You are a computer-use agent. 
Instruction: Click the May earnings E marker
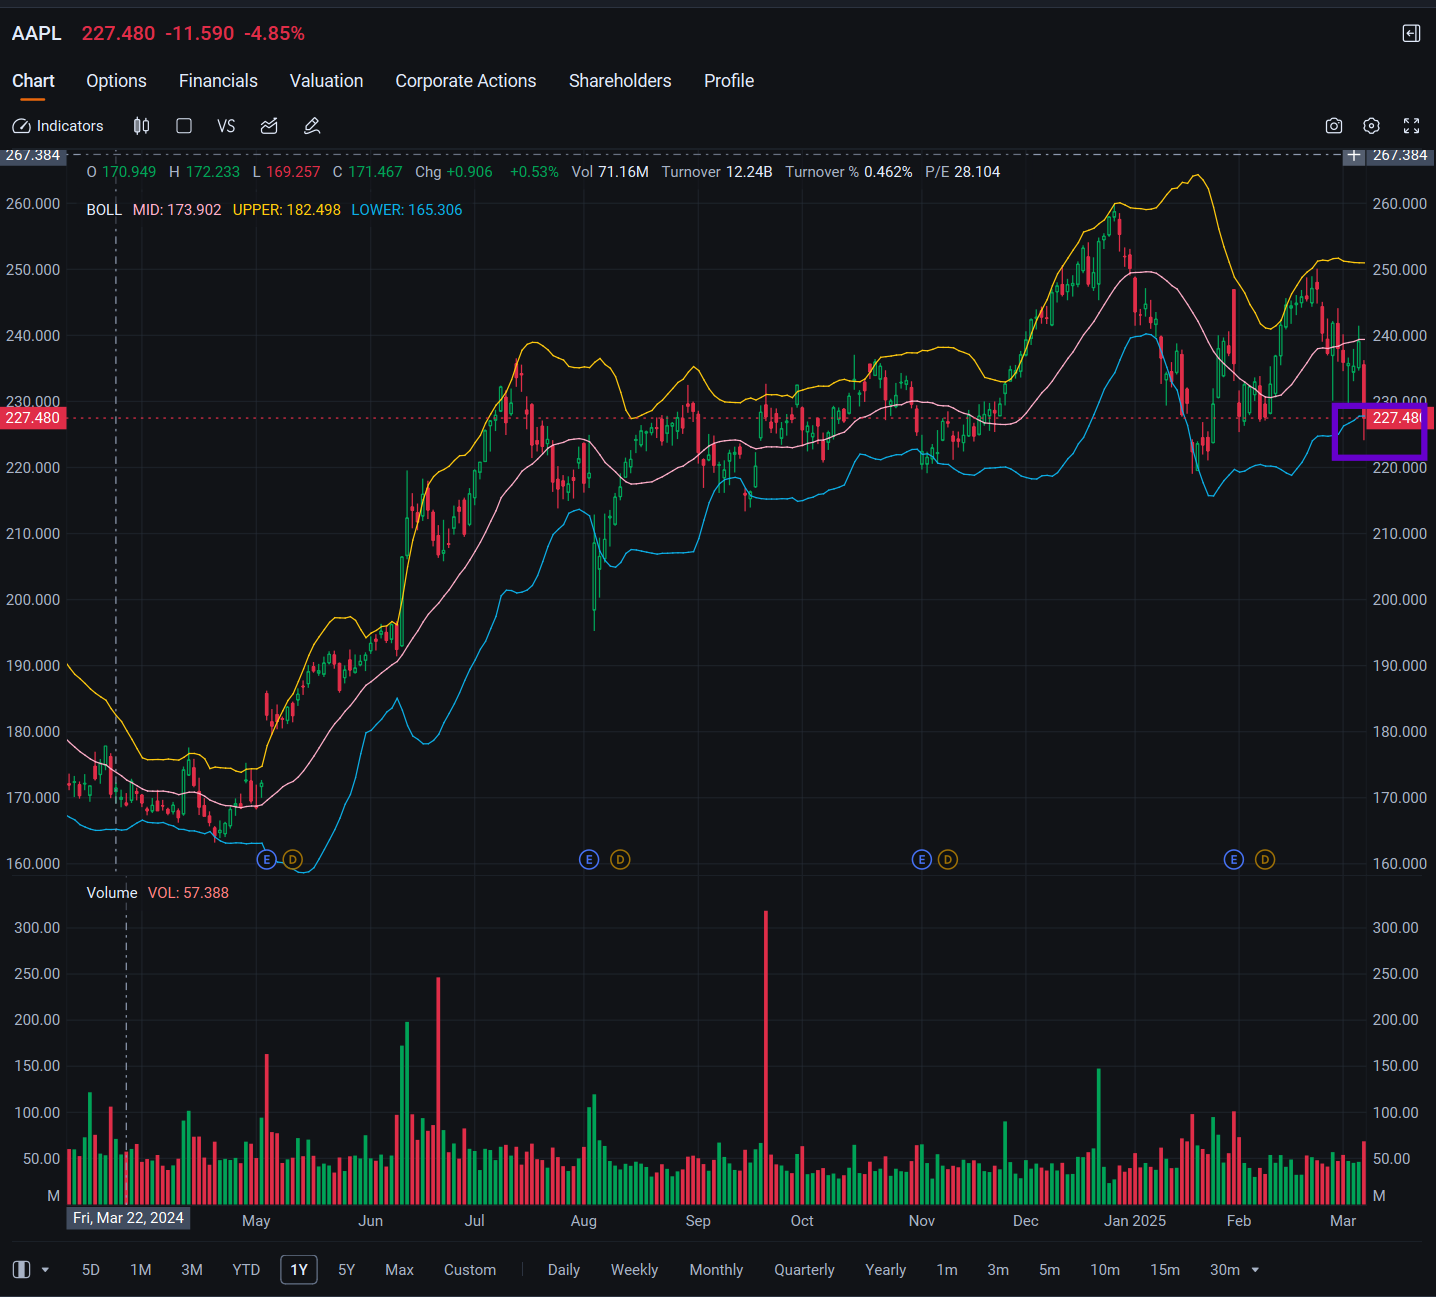[x=266, y=860]
